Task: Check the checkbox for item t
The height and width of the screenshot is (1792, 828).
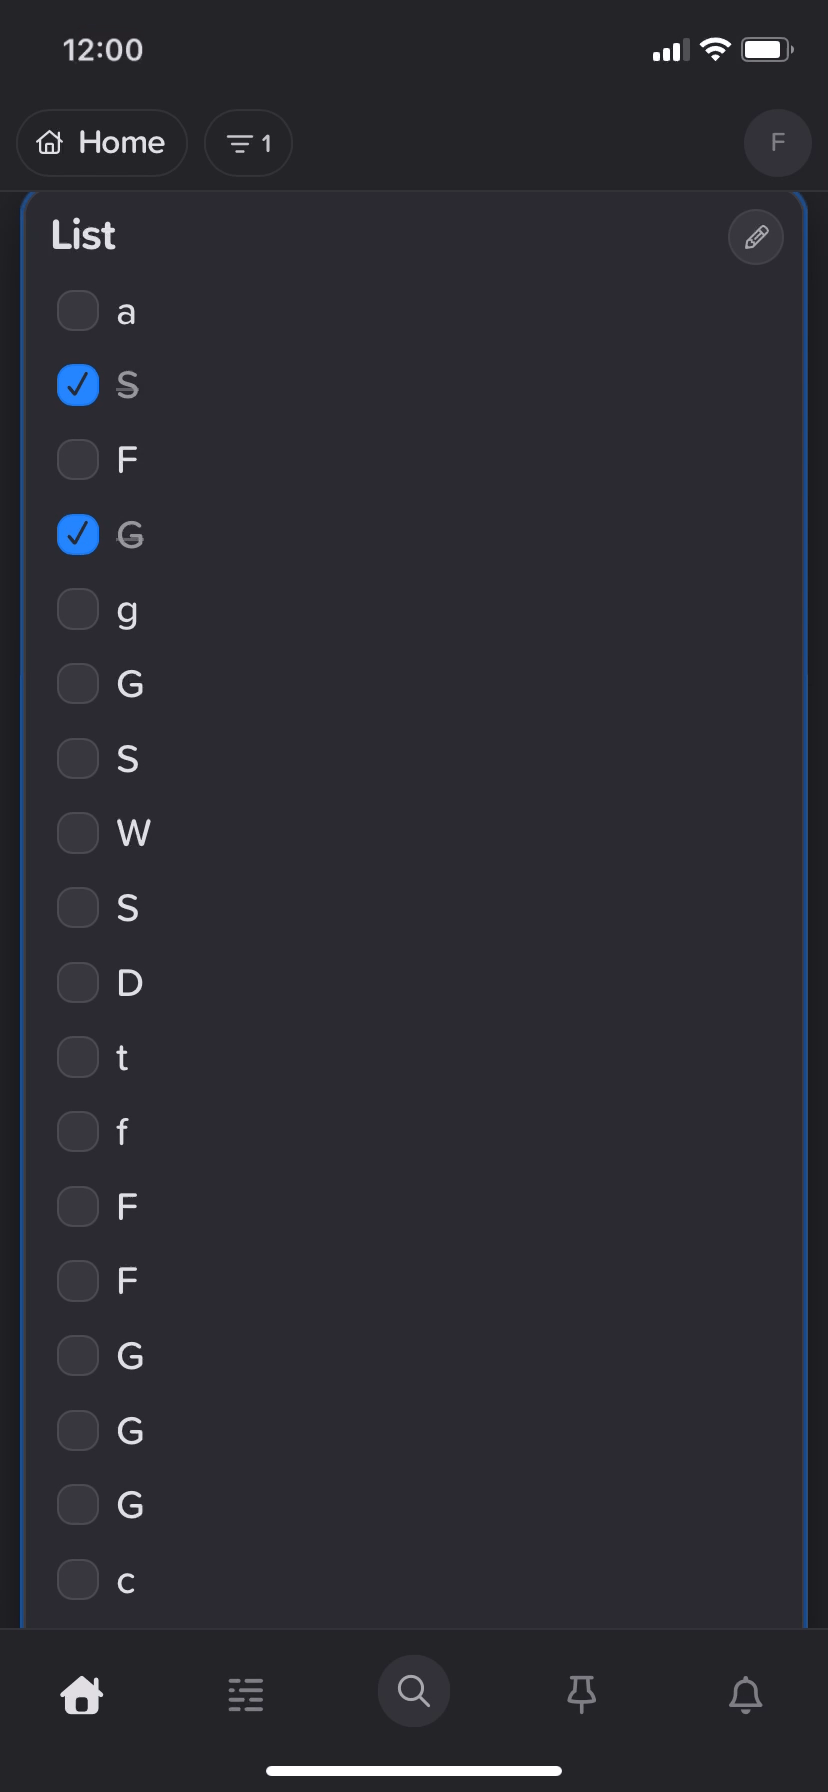Action: point(78,1057)
